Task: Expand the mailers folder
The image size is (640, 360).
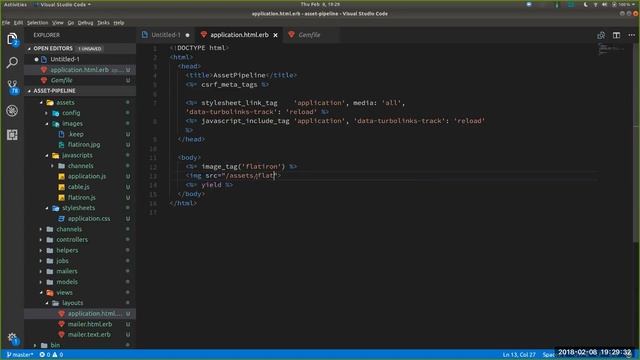Action: [67, 271]
